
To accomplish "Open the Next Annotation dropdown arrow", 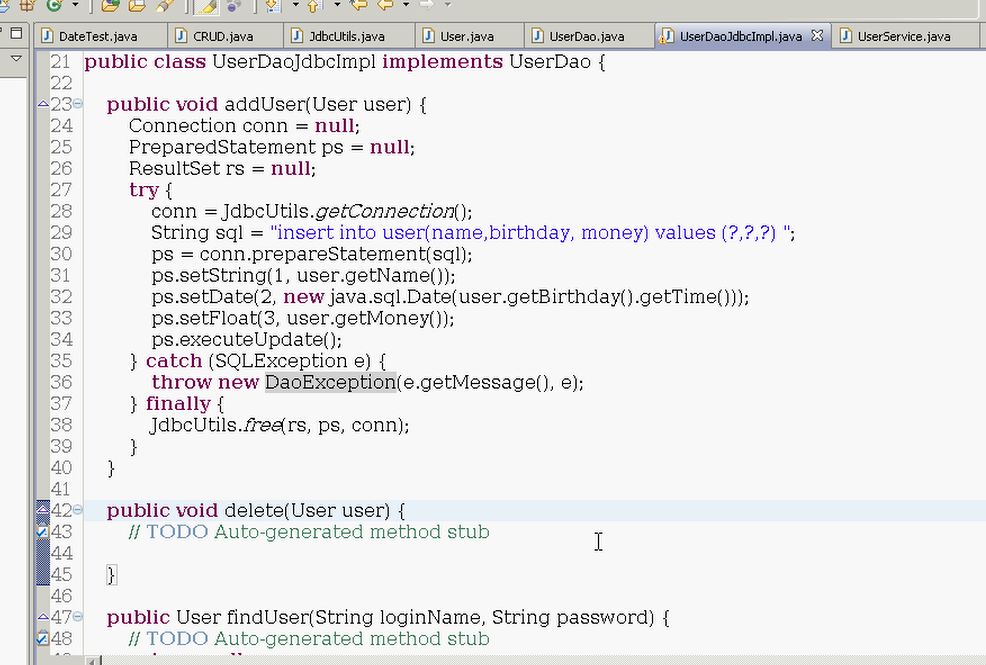I will pyautogui.click(x=296, y=4).
